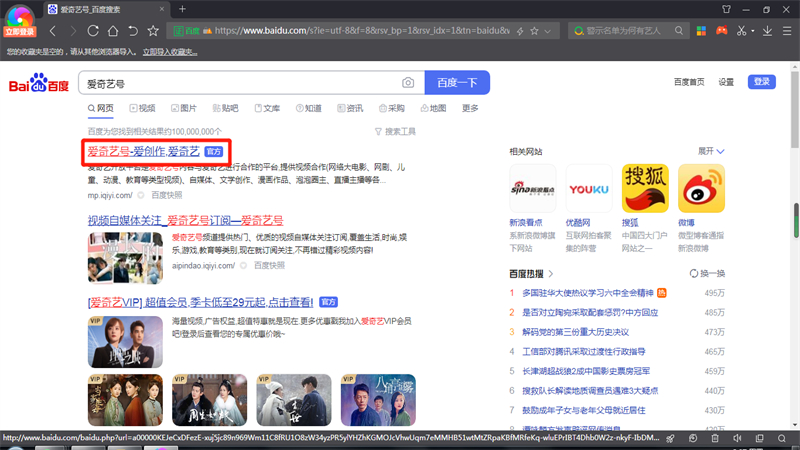Image resolution: width=800 pixels, height=450 pixels.
Task: Click the 登录 login button
Action: 762,82
